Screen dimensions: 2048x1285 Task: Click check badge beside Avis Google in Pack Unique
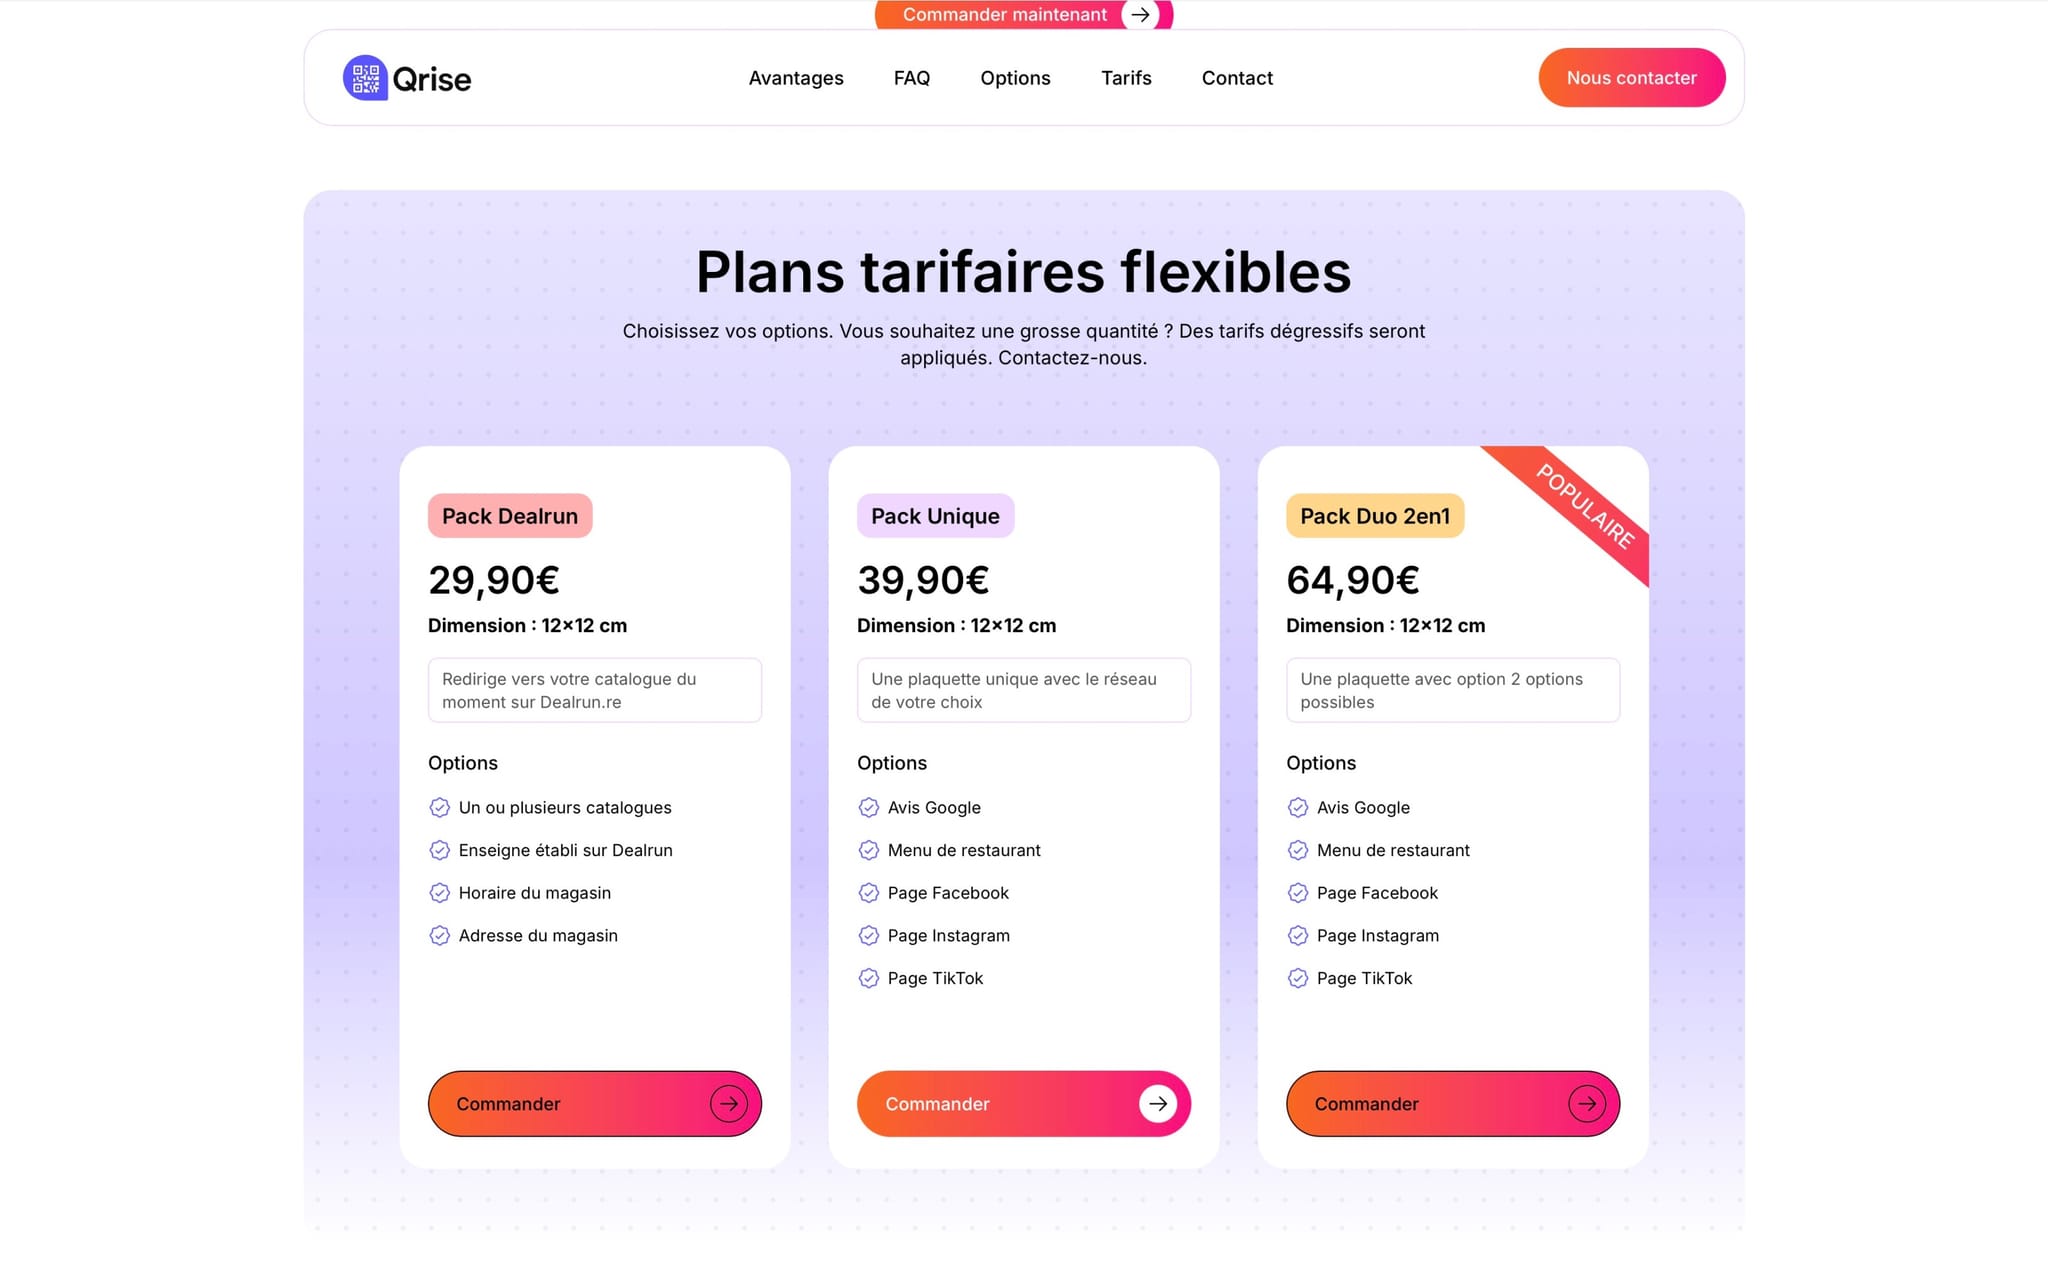(868, 808)
